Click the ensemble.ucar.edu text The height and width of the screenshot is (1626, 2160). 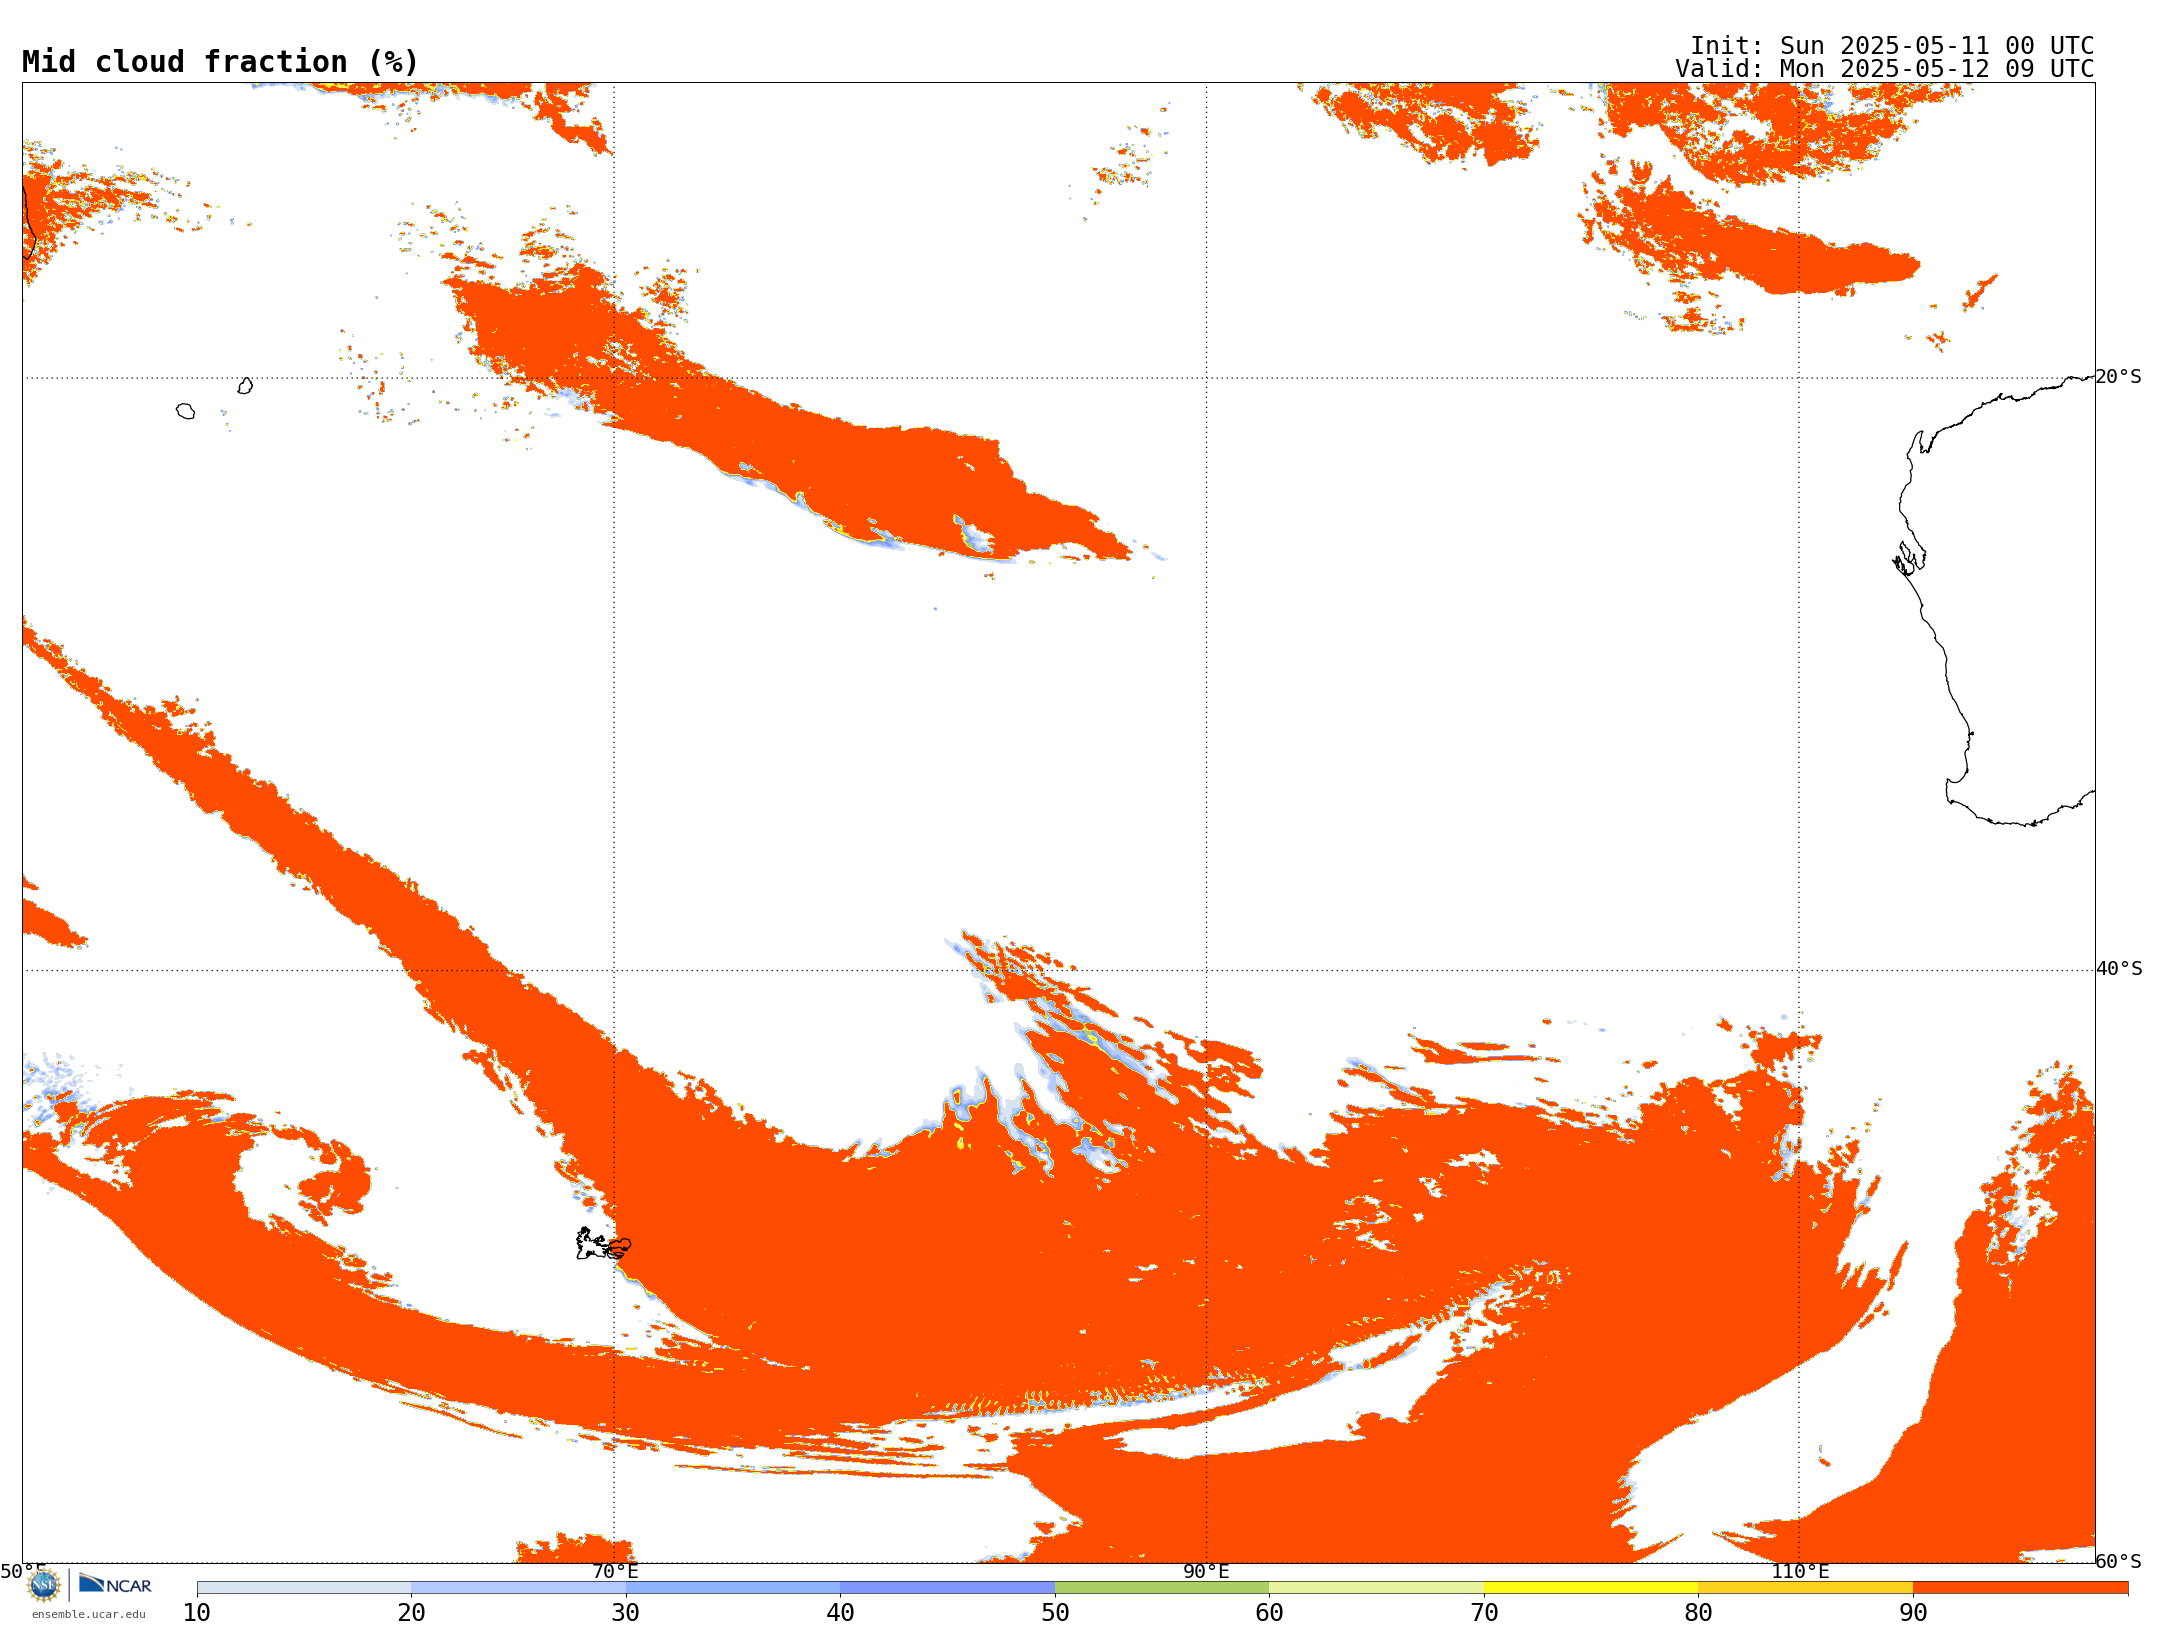(x=89, y=1614)
